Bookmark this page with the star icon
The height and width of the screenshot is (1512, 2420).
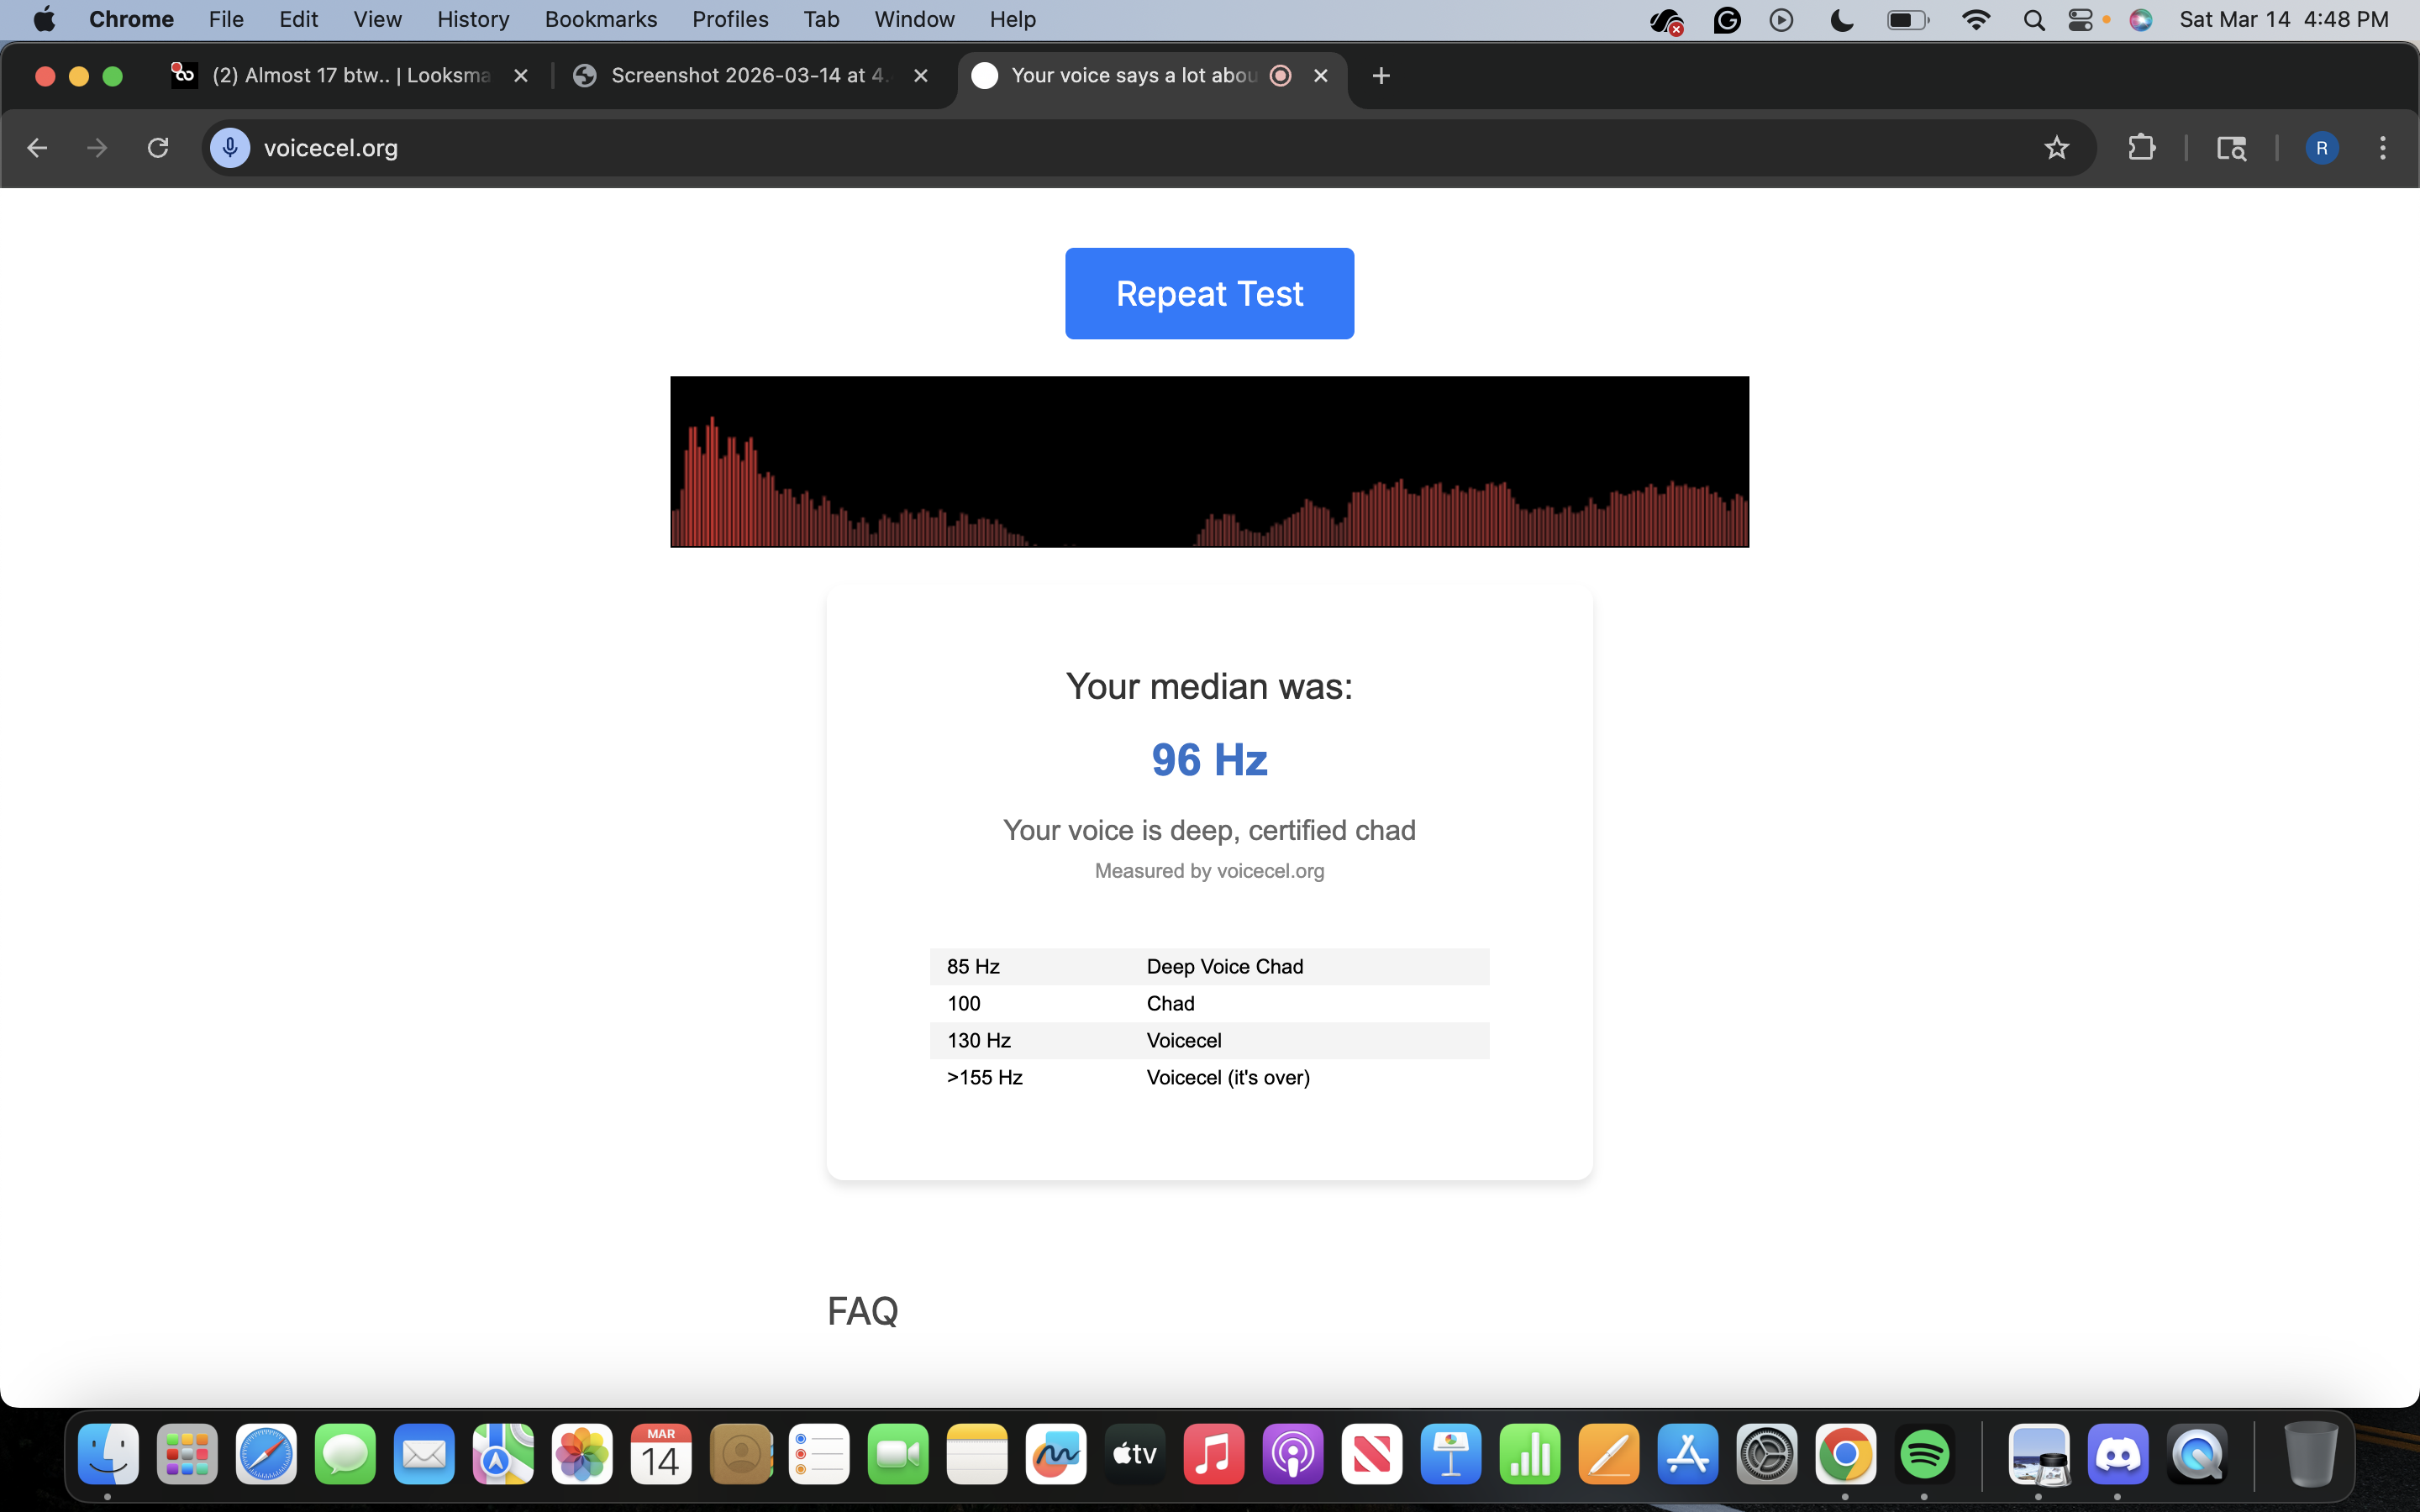[x=2056, y=148]
